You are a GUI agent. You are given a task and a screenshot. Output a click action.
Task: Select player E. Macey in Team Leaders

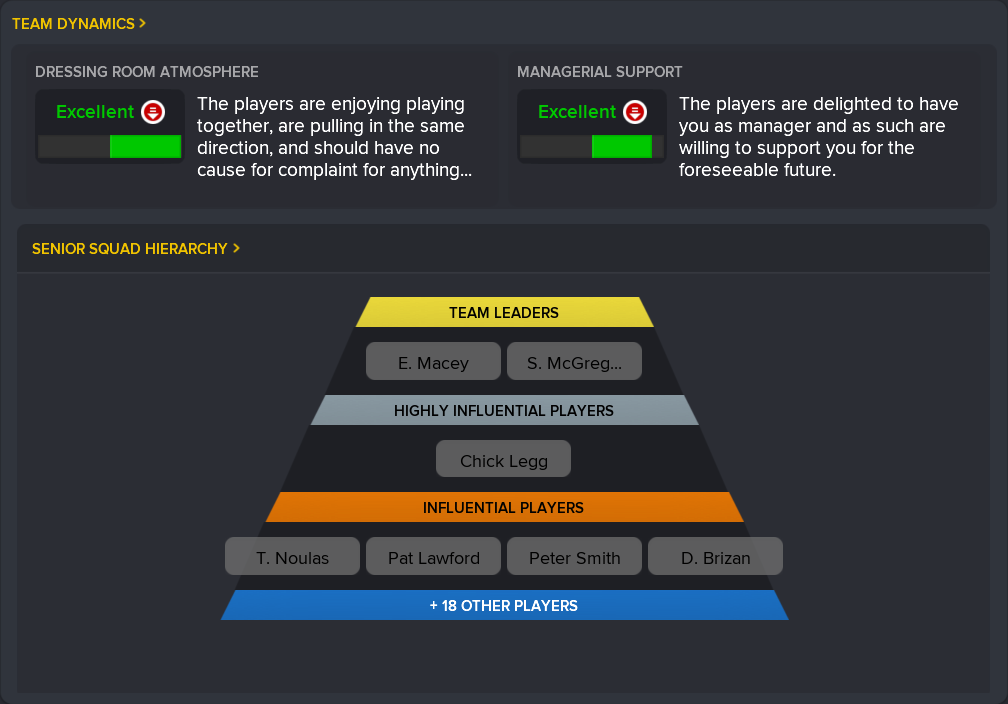click(433, 361)
